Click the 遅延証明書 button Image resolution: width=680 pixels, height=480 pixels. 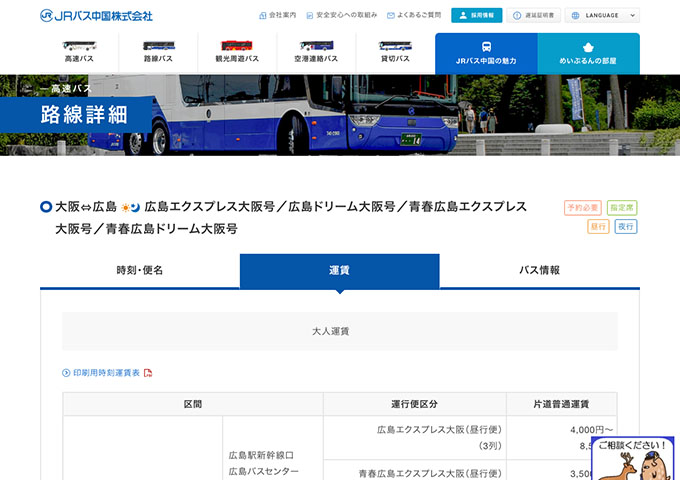[x=533, y=15]
